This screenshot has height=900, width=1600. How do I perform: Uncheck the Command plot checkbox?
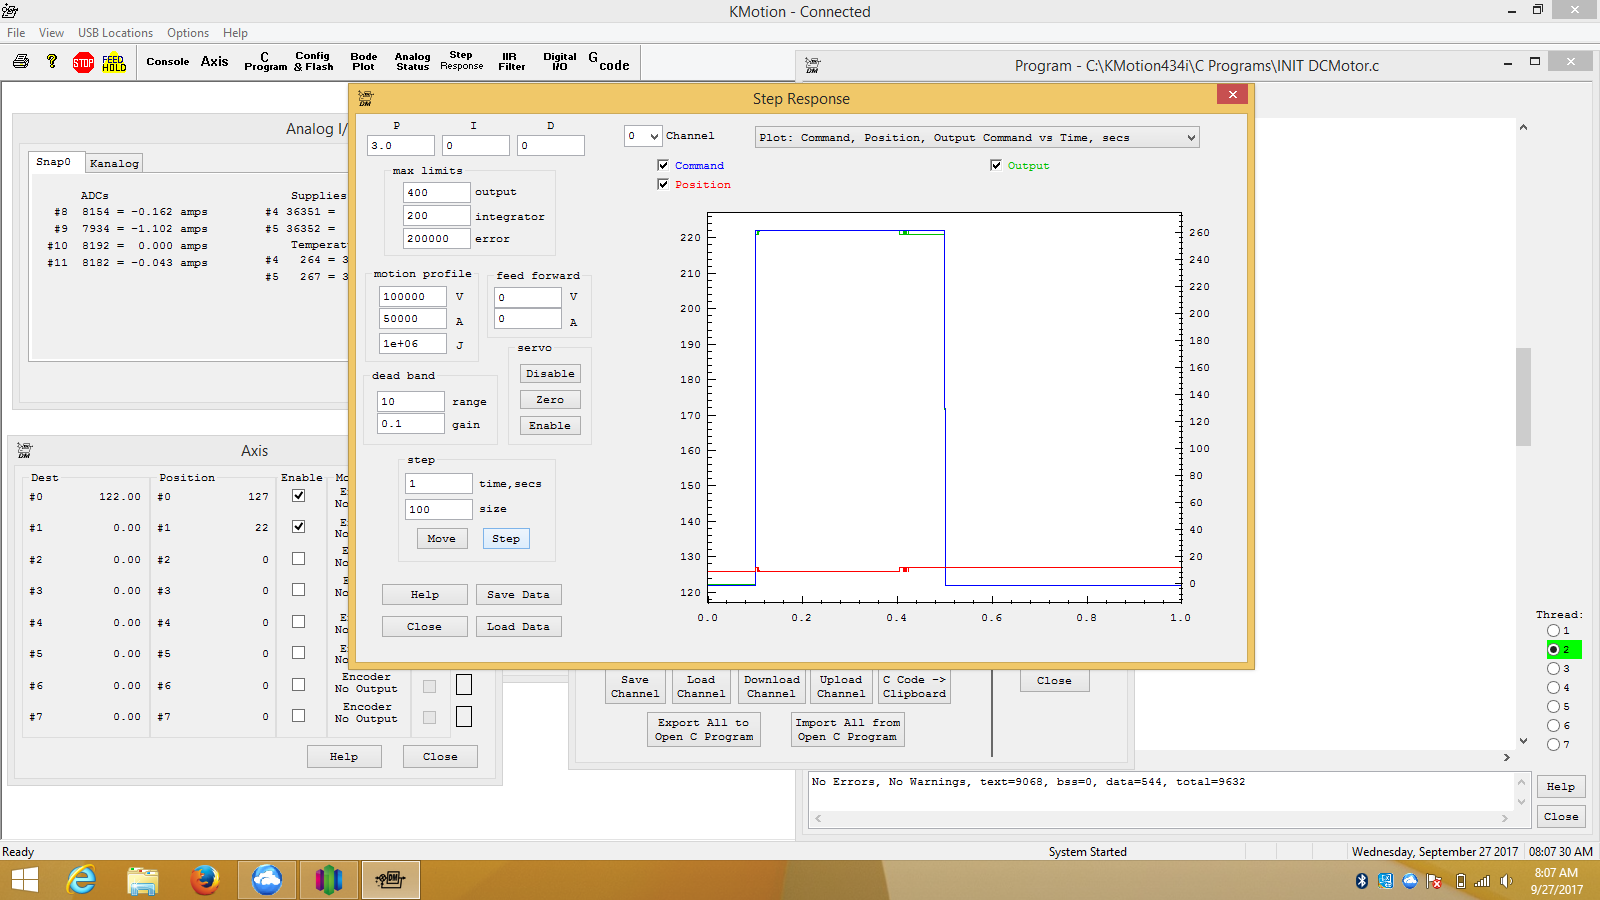663,165
